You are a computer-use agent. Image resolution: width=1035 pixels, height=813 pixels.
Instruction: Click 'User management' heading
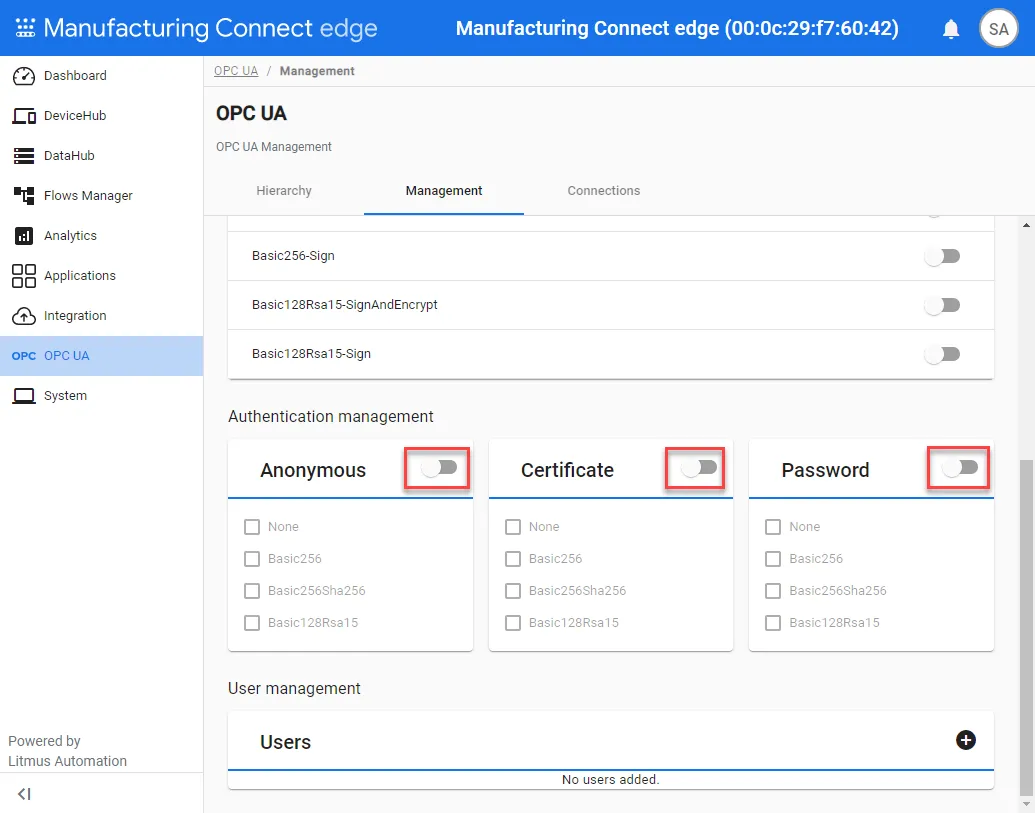tap(294, 689)
